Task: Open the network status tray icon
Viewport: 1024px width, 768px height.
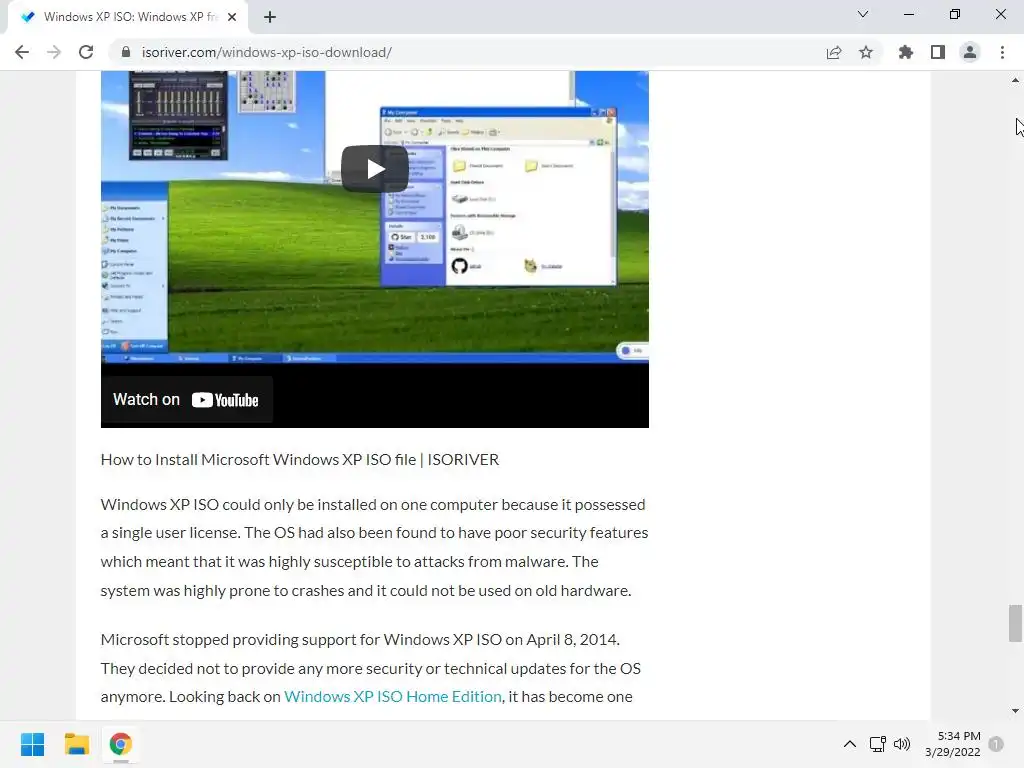Action: (877, 744)
